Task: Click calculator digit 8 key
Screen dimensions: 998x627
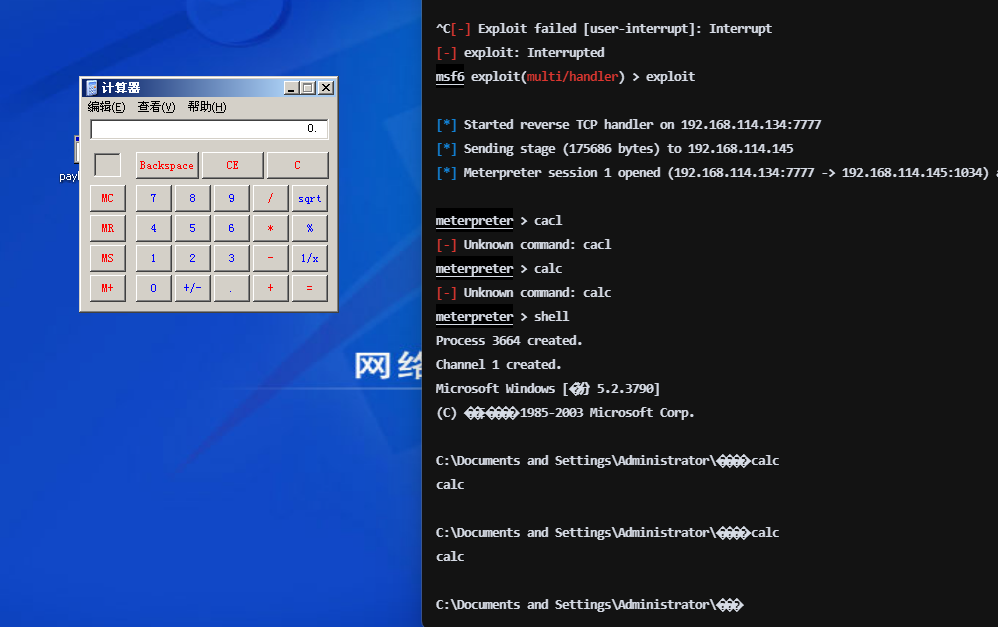Action: click(192, 199)
